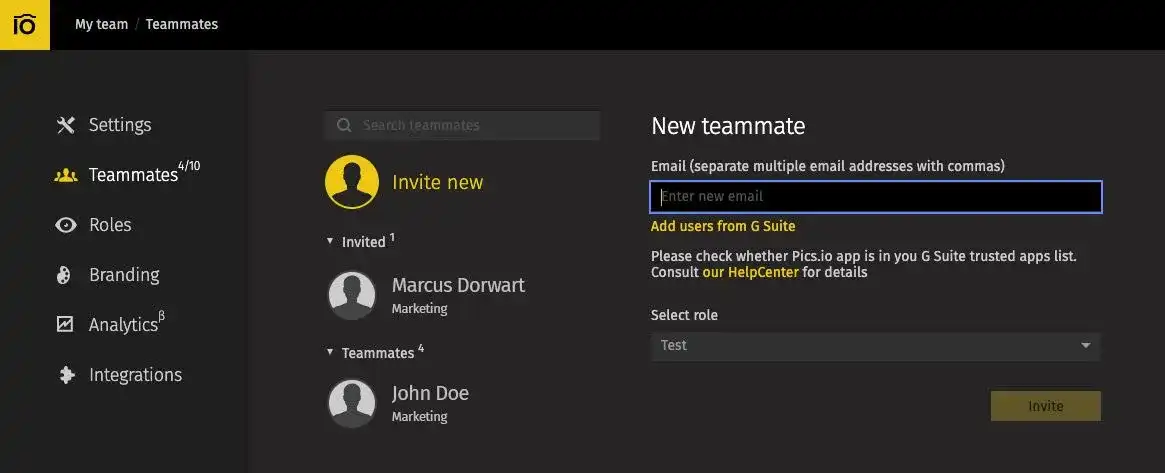Click the Enter new email field
1165x473 pixels.
pyautogui.click(x=876, y=197)
